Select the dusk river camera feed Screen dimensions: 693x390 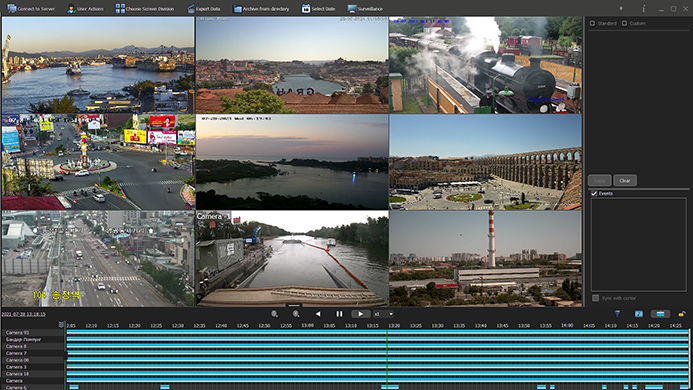[x=292, y=162]
